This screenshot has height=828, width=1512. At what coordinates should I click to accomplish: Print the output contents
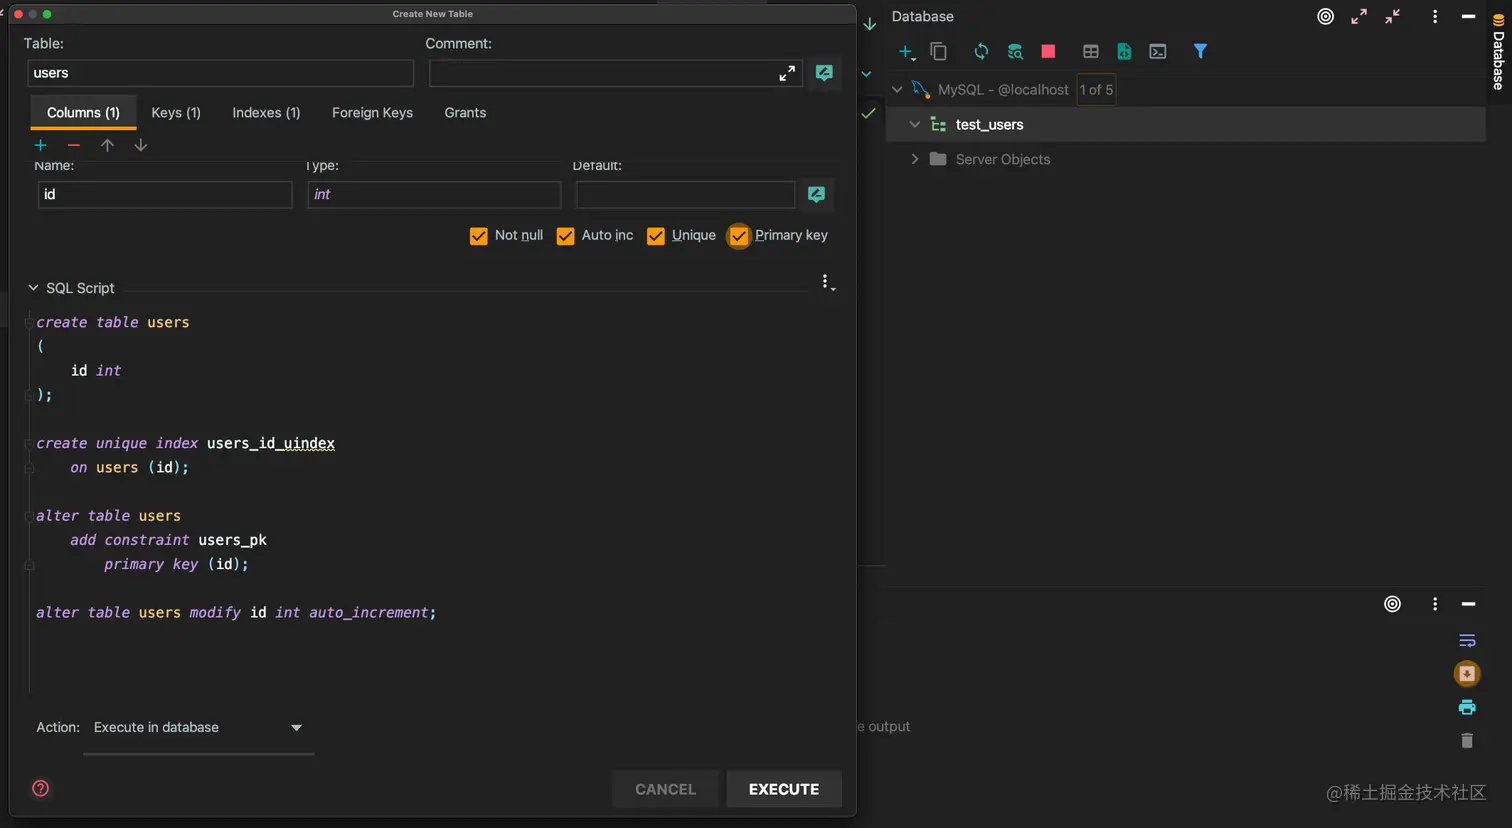pos(1467,707)
